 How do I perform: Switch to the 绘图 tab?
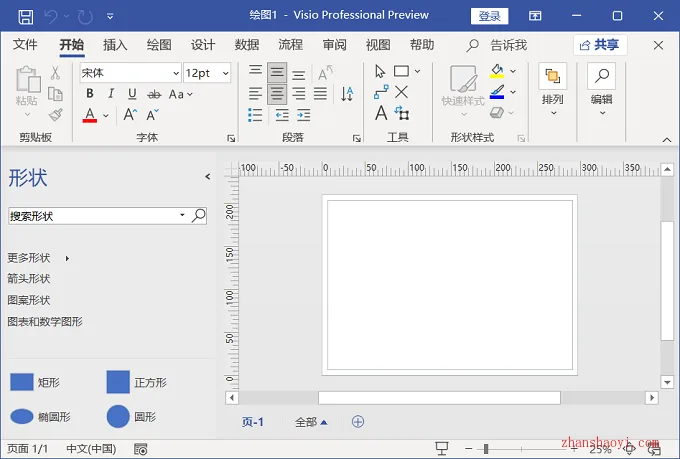tap(159, 44)
